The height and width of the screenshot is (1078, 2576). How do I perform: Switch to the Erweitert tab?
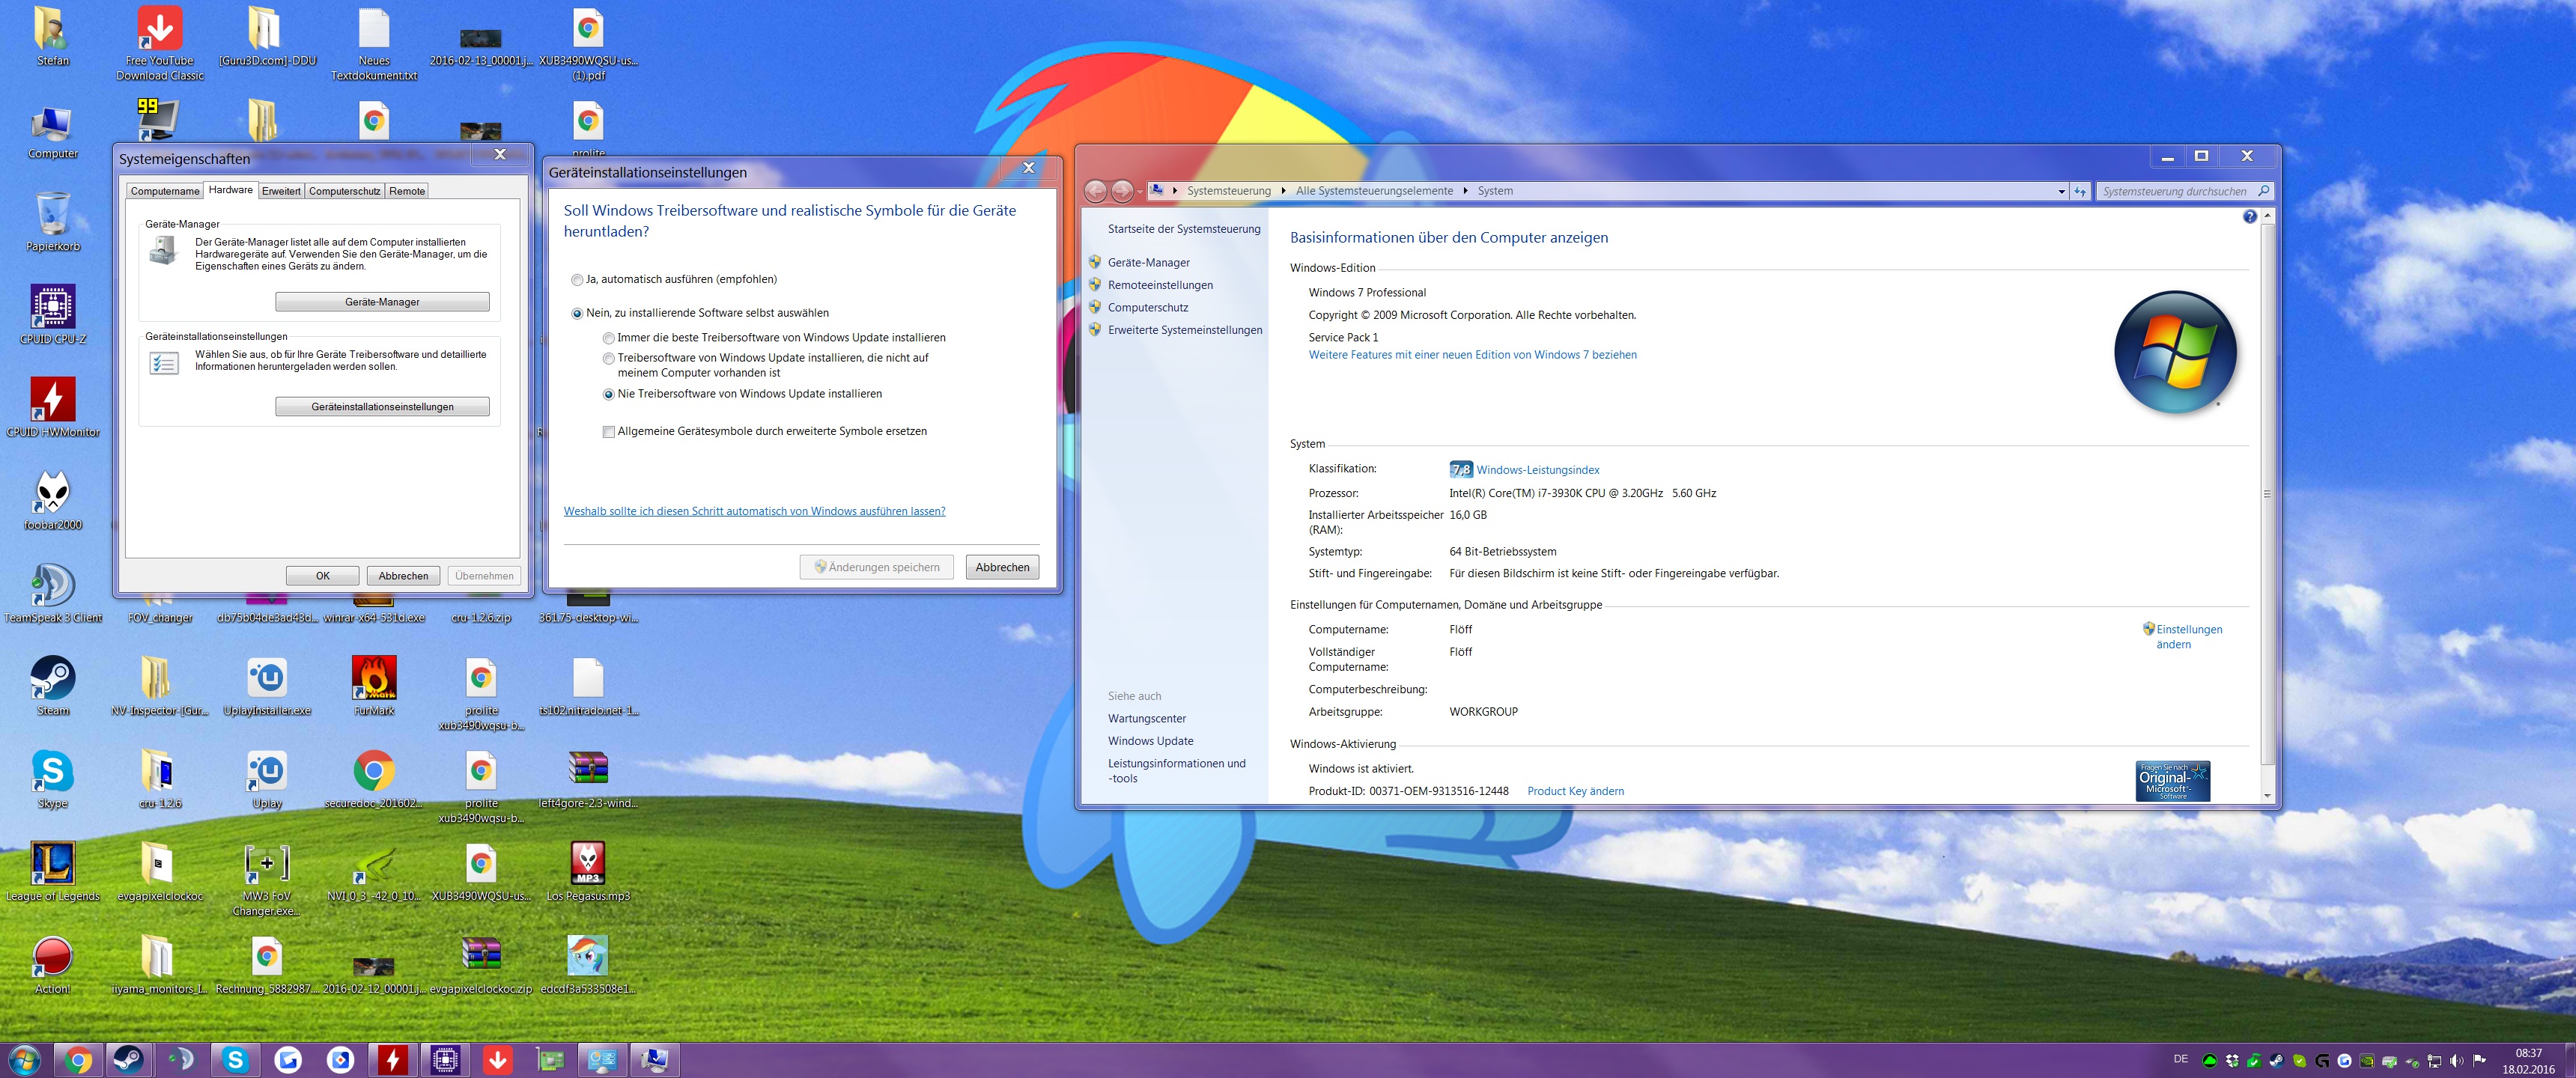click(281, 191)
